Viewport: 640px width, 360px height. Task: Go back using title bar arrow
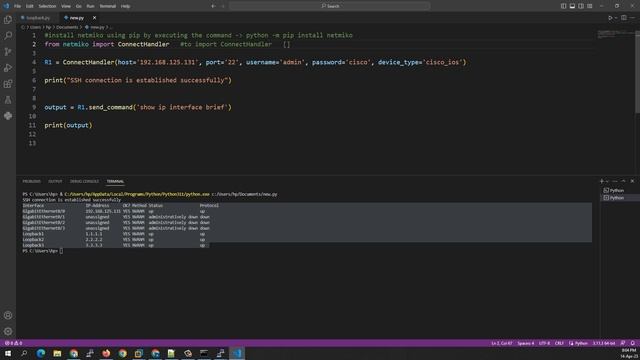click(213, 6)
